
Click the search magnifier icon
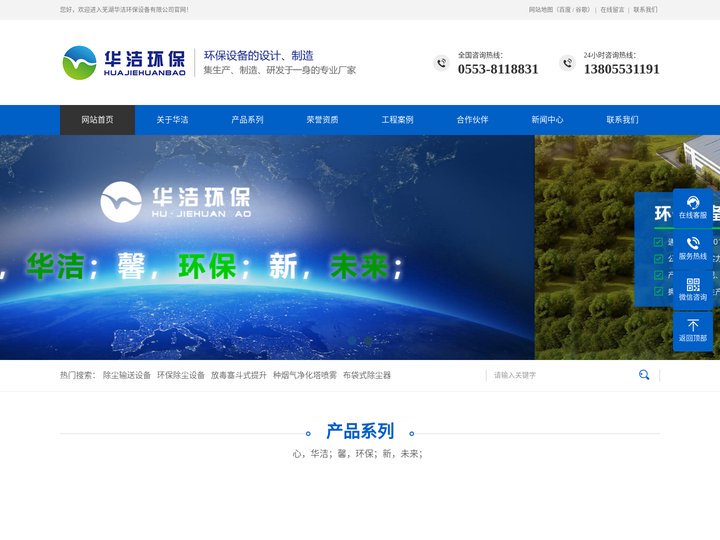[x=644, y=375]
